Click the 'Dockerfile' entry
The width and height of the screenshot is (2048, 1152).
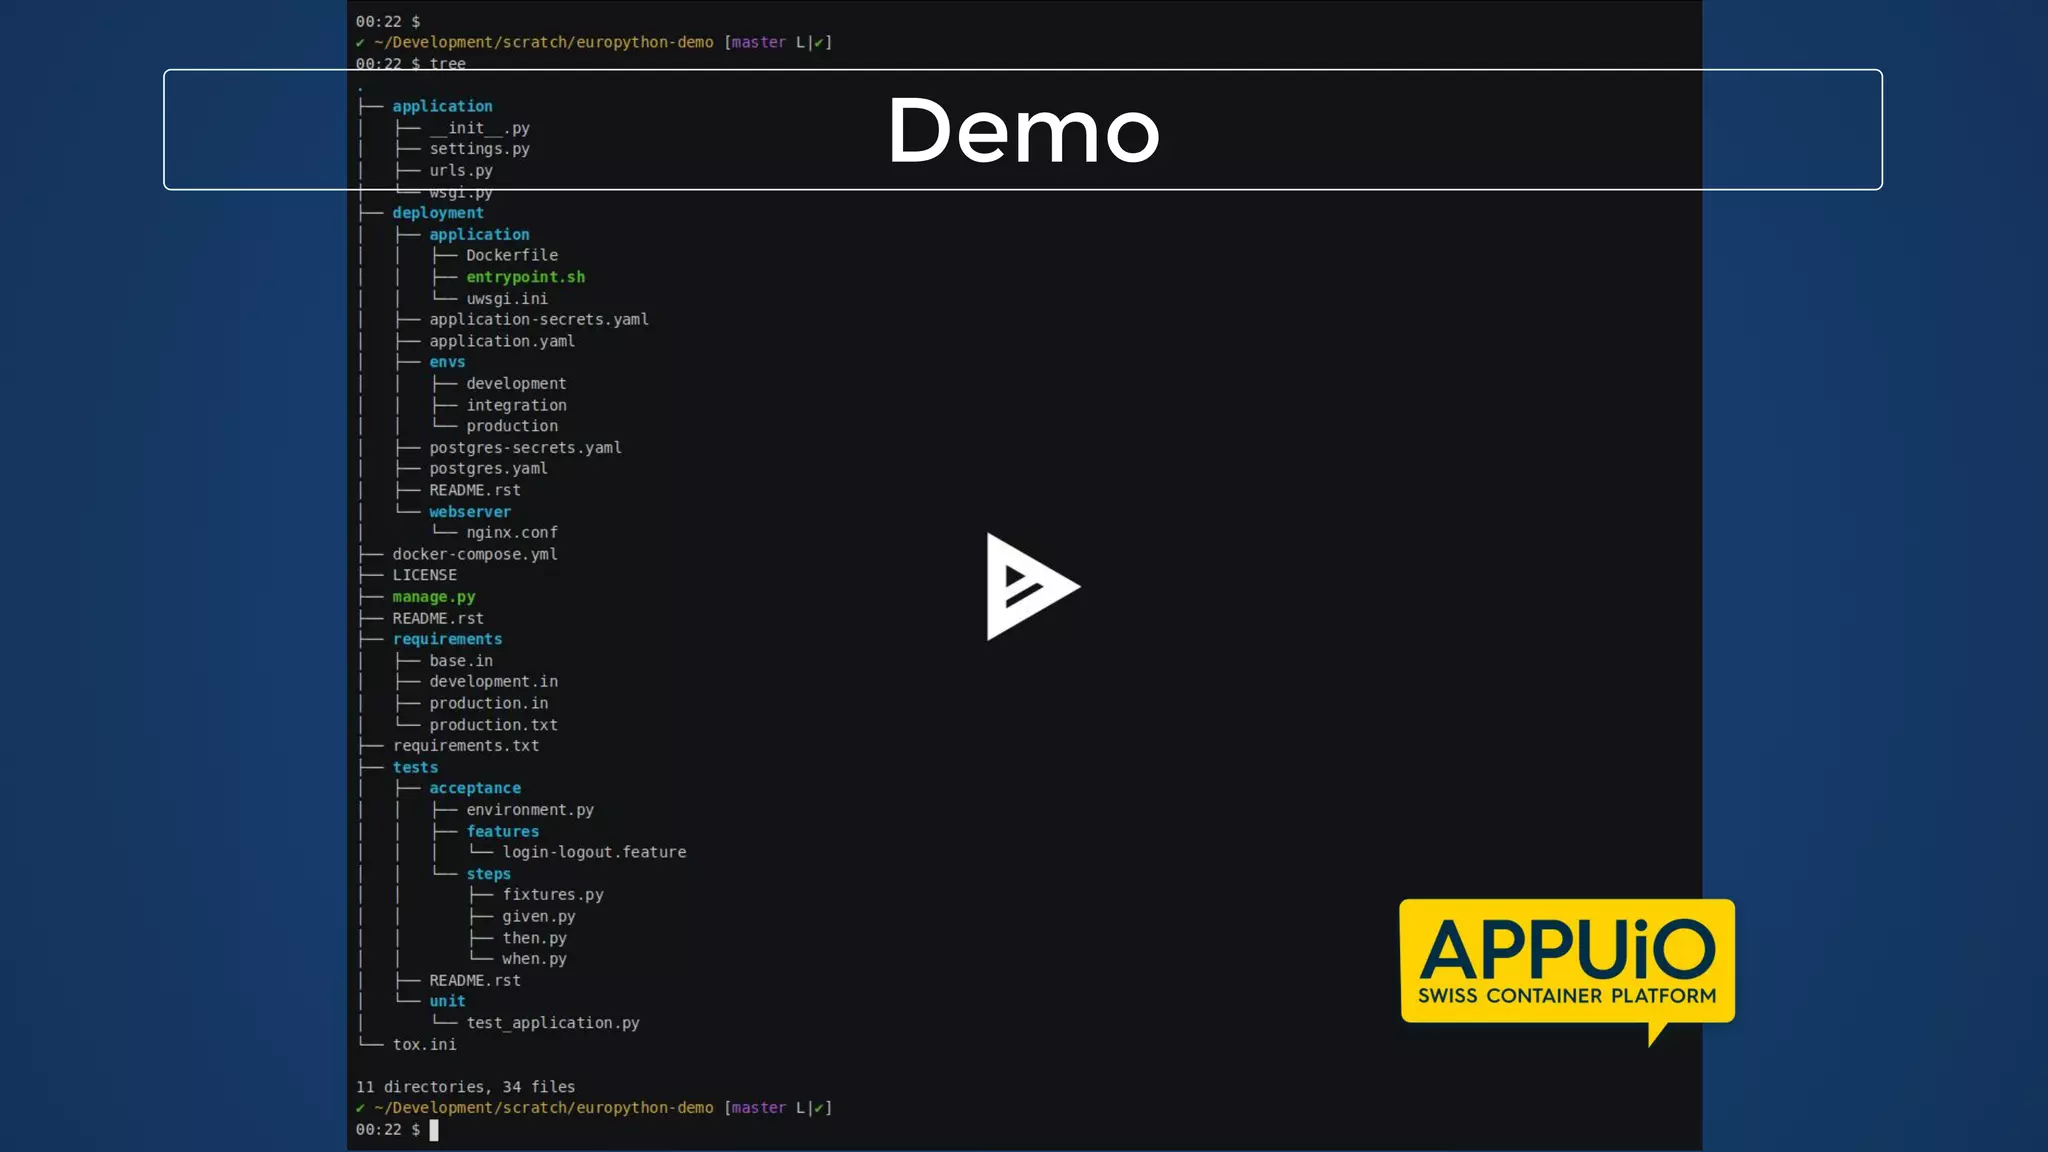512,255
